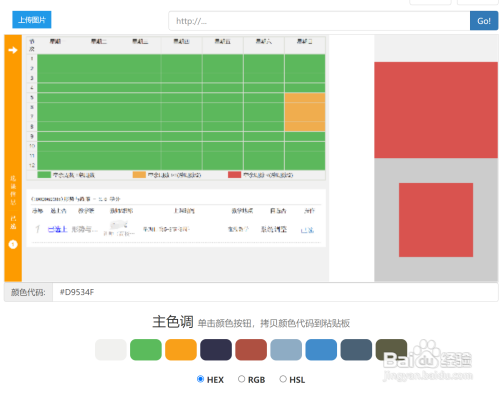Click the #D9534F color code field
Viewport: 500px width, 393px height.
pyautogui.click(x=275, y=292)
